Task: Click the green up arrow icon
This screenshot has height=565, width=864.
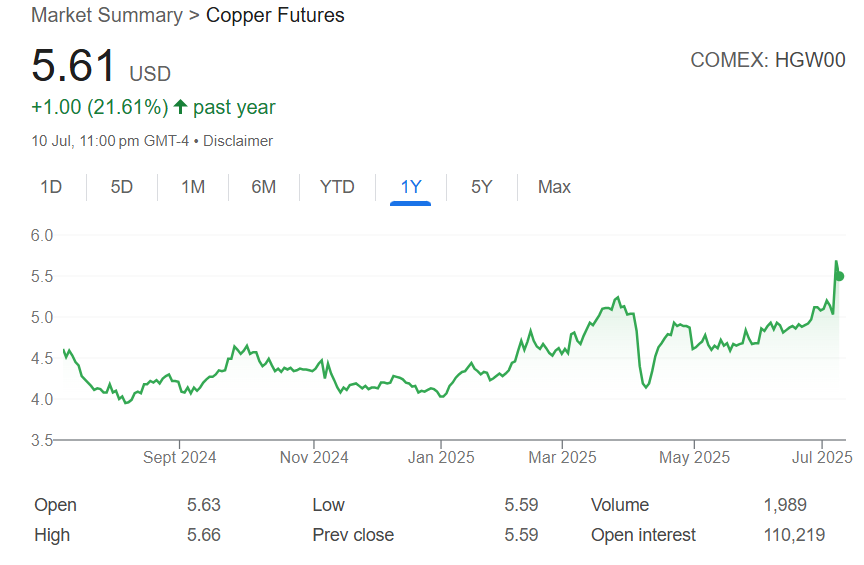Action: (x=180, y=107)
